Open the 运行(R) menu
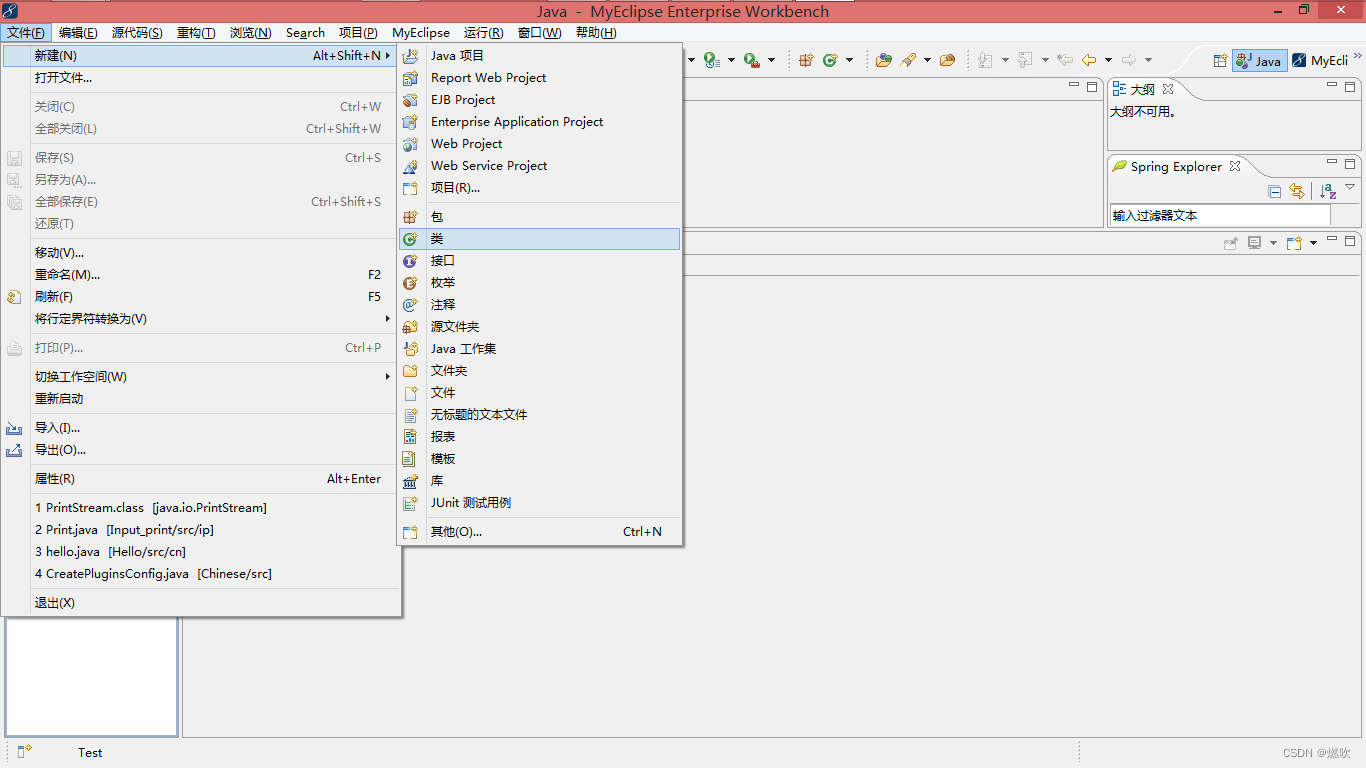The width and height of the screenshot is (1366, 768). pyautogui.click(x=484, y=33)
